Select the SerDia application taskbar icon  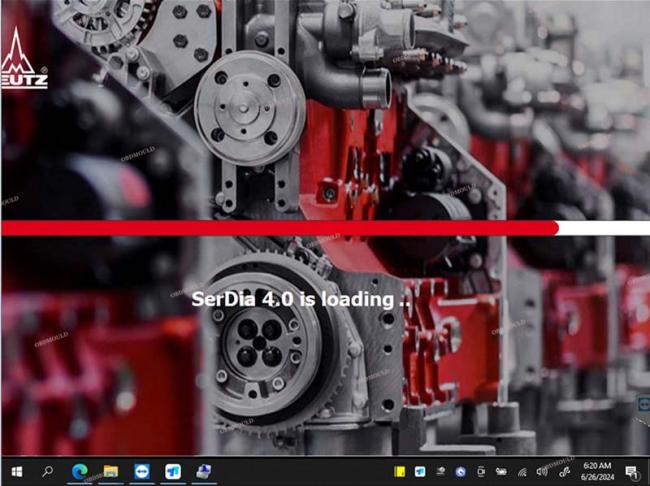point(203,471)
